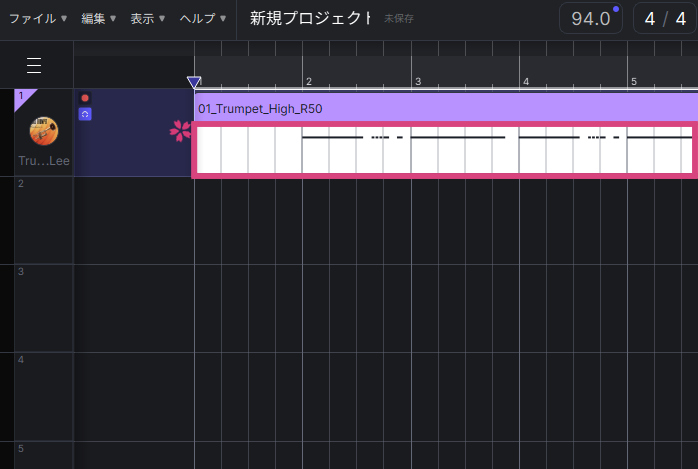This screenshot has width=698, height=469.
Task: Click the pink cherry blossom icon
Action: point(181,130)
